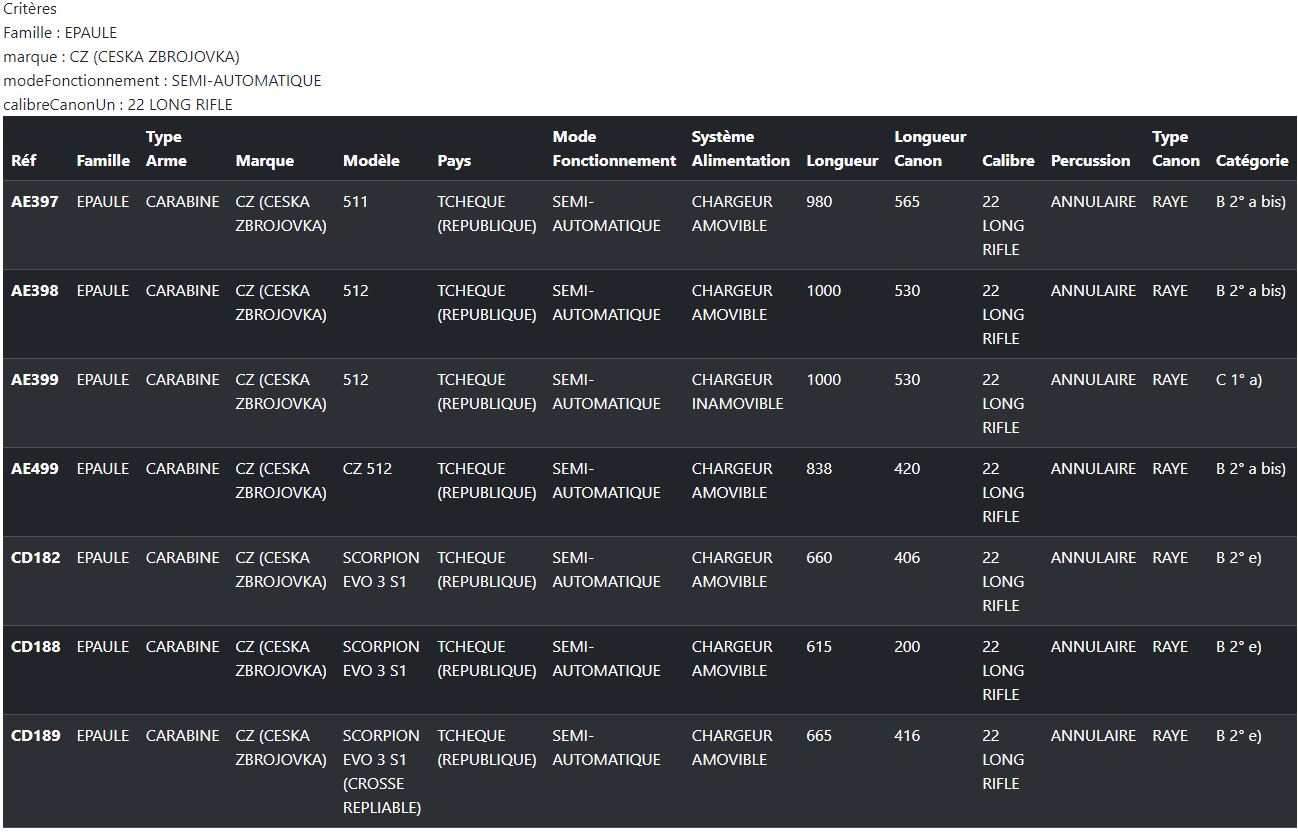1298x832 pixels.
Task: Click the 'Type Arme' column header
Action: pos(166,148)
